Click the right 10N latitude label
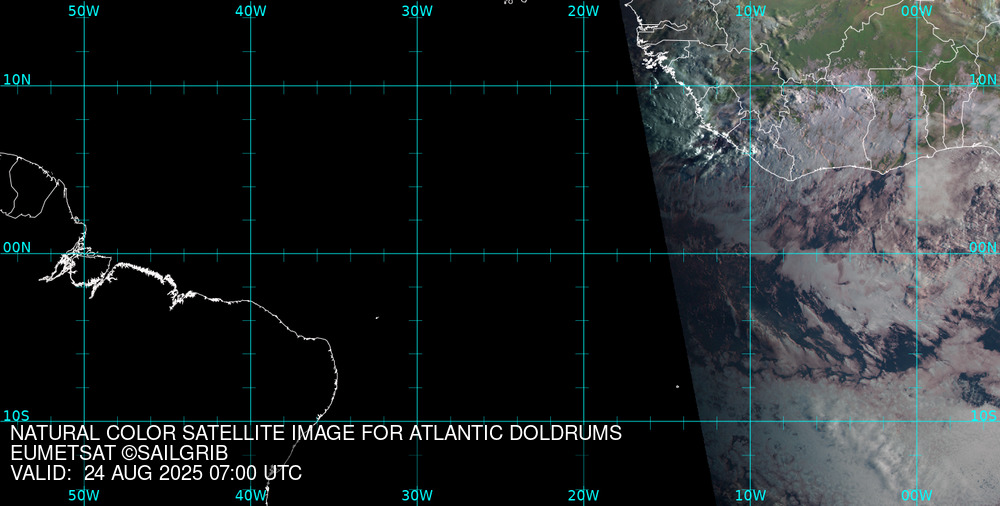Screen dimensions: 1000x506 [983, 80]
